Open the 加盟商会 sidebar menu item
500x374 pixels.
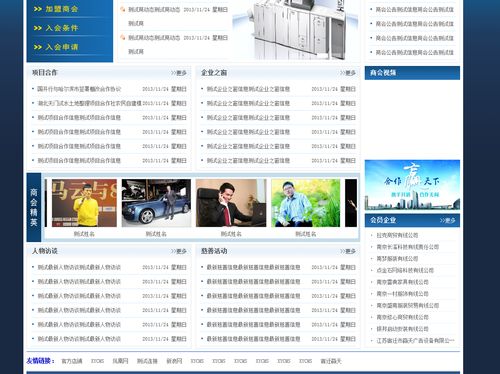coord(62,9)
